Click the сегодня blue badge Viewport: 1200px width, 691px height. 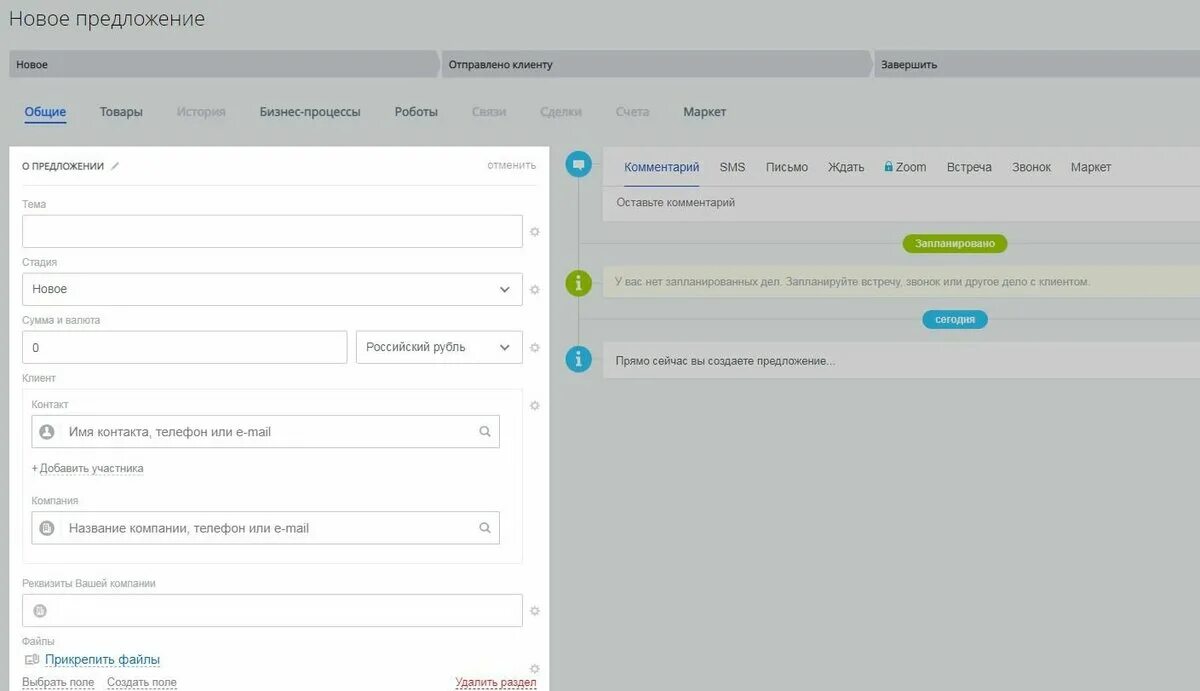pyautogui.click(x=955, y=319)
